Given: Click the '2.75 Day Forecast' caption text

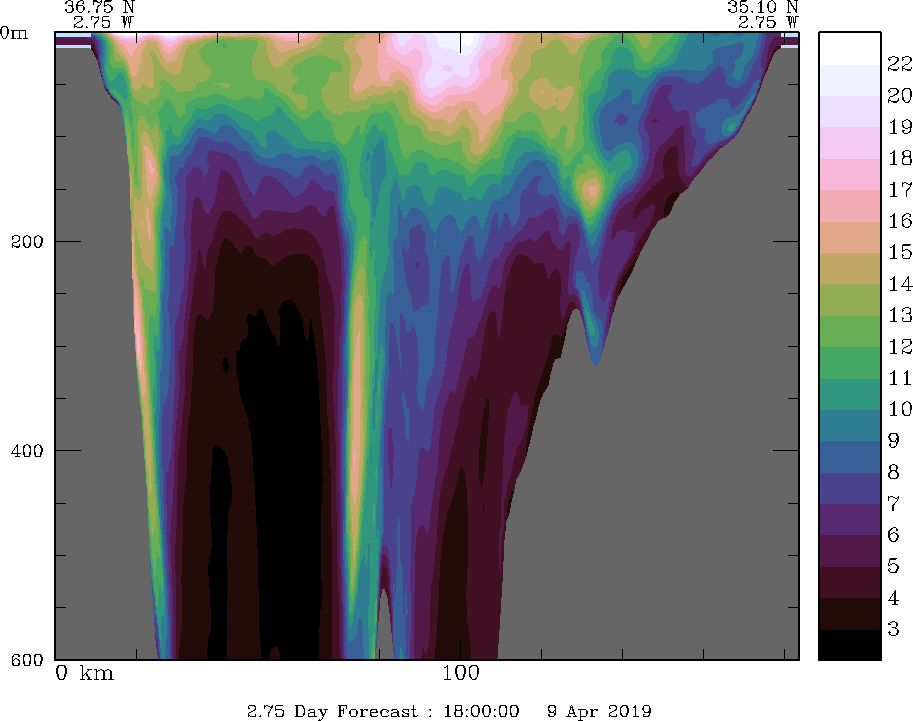Looking at the screenshot, I should [332, 712].
